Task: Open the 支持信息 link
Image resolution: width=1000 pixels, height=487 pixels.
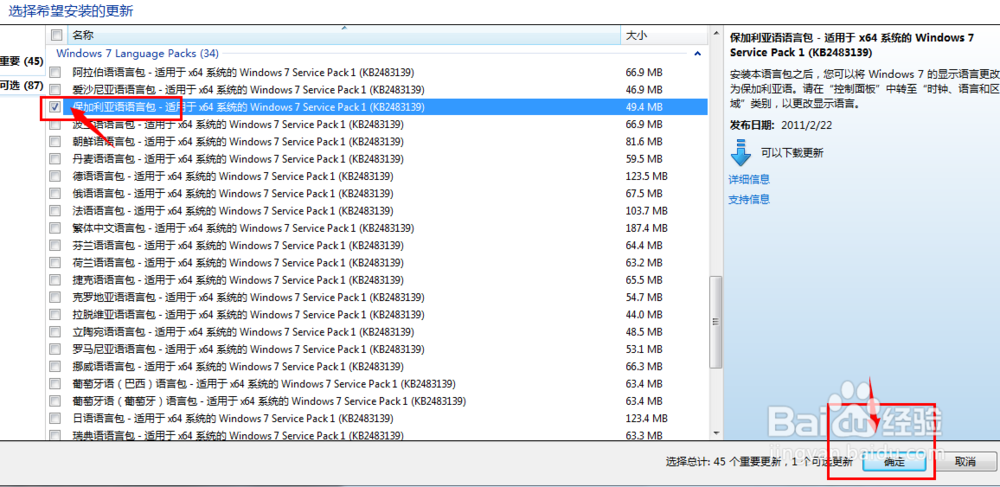Action: pos(749,200)
